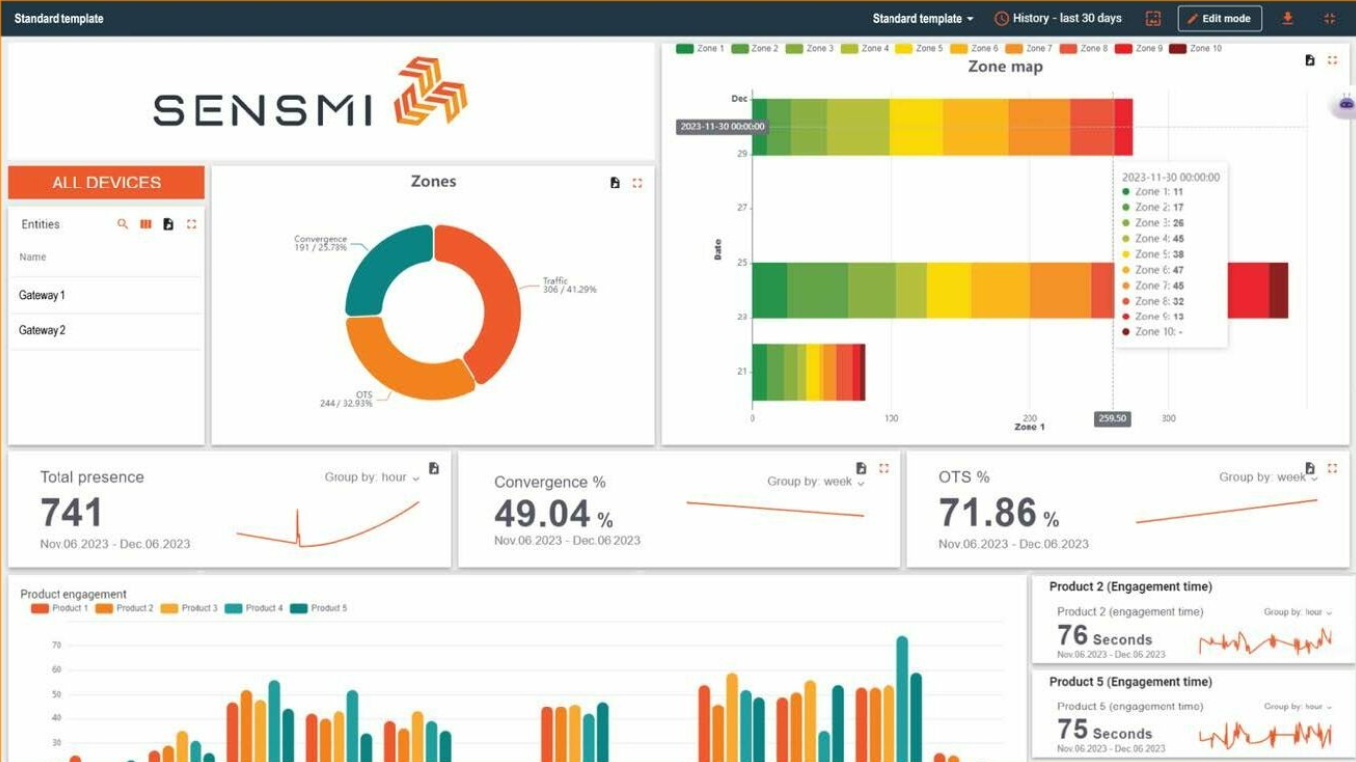
Task: Click the download icon in the top bar
Action: pos(1287,19)
